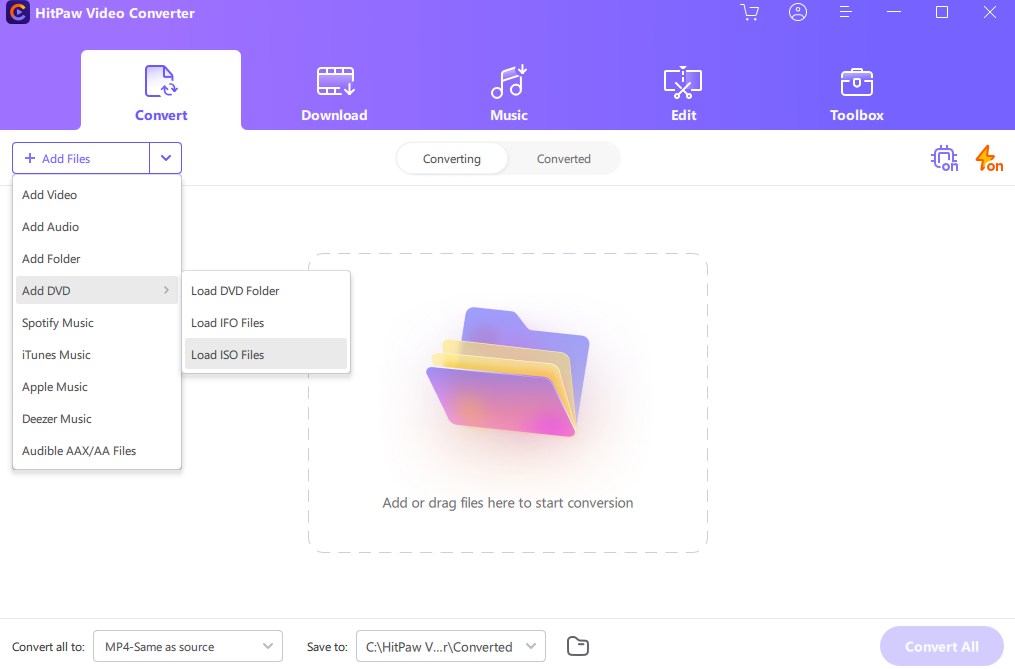Maximize the HitPaw window
This screenshot has width=1015, height=669.
(942, 12)
